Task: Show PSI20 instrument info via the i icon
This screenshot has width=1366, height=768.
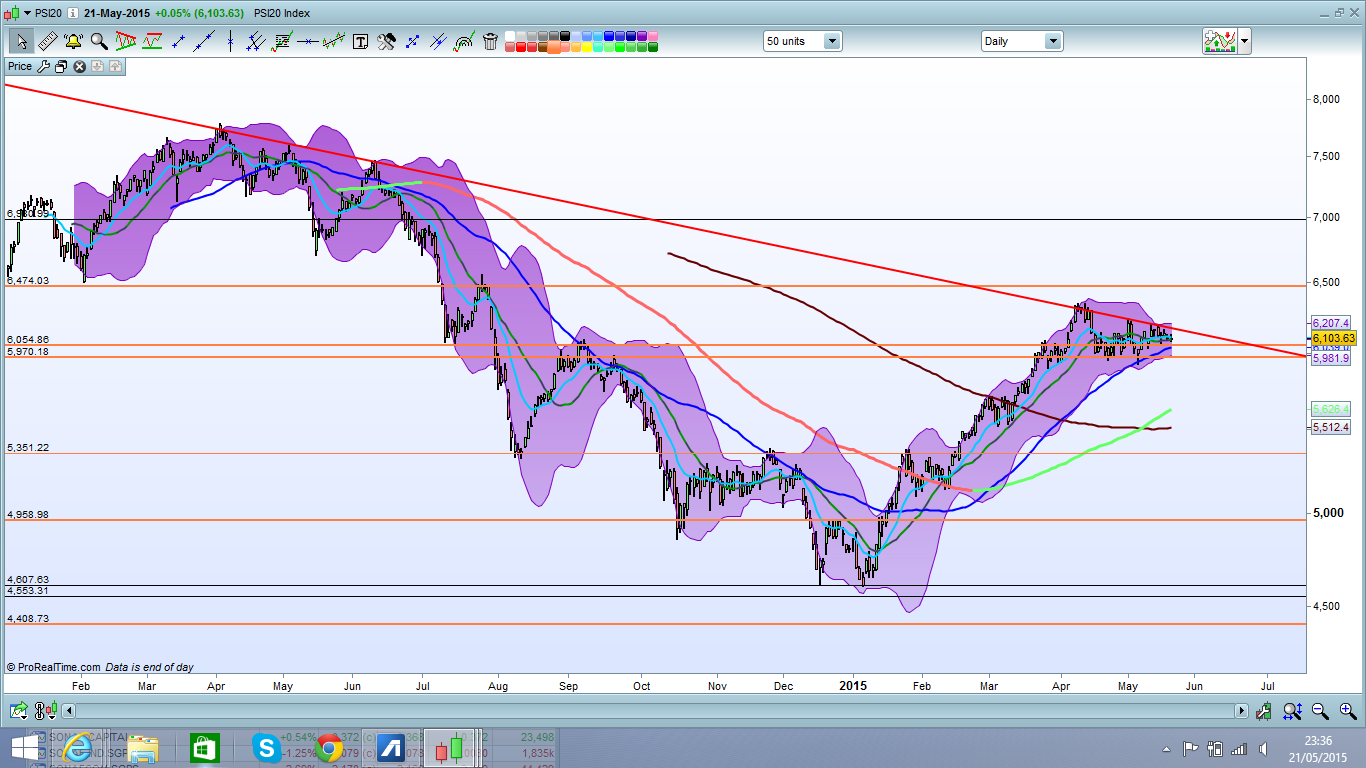Action: pos(73,13)
